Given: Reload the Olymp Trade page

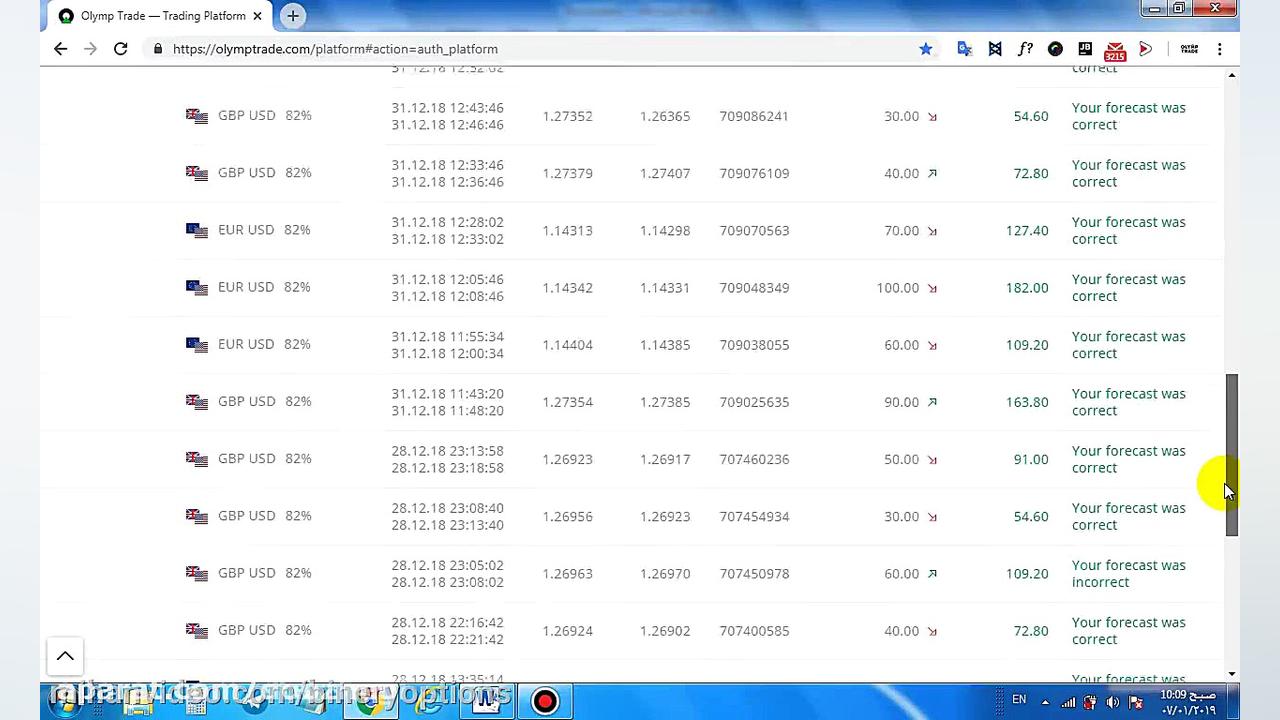Looking at the screenshot, I should point(120,49).
